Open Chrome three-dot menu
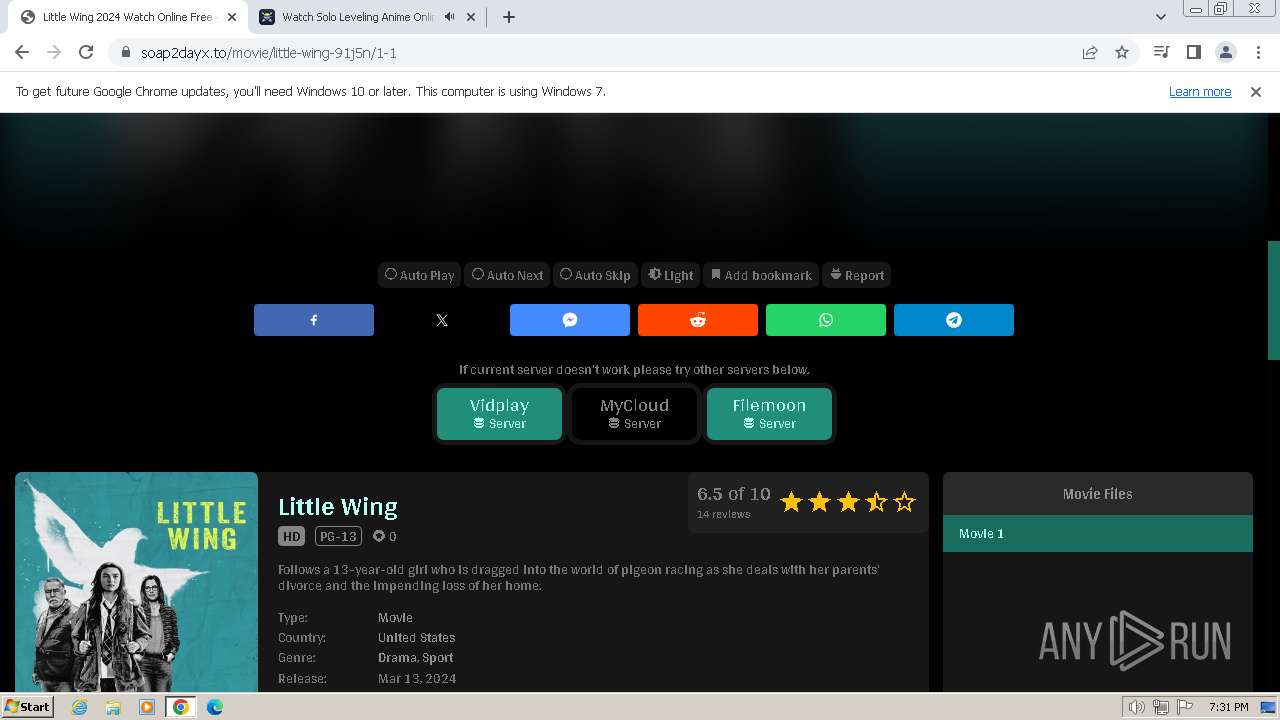 click(x=1258, y=53)
